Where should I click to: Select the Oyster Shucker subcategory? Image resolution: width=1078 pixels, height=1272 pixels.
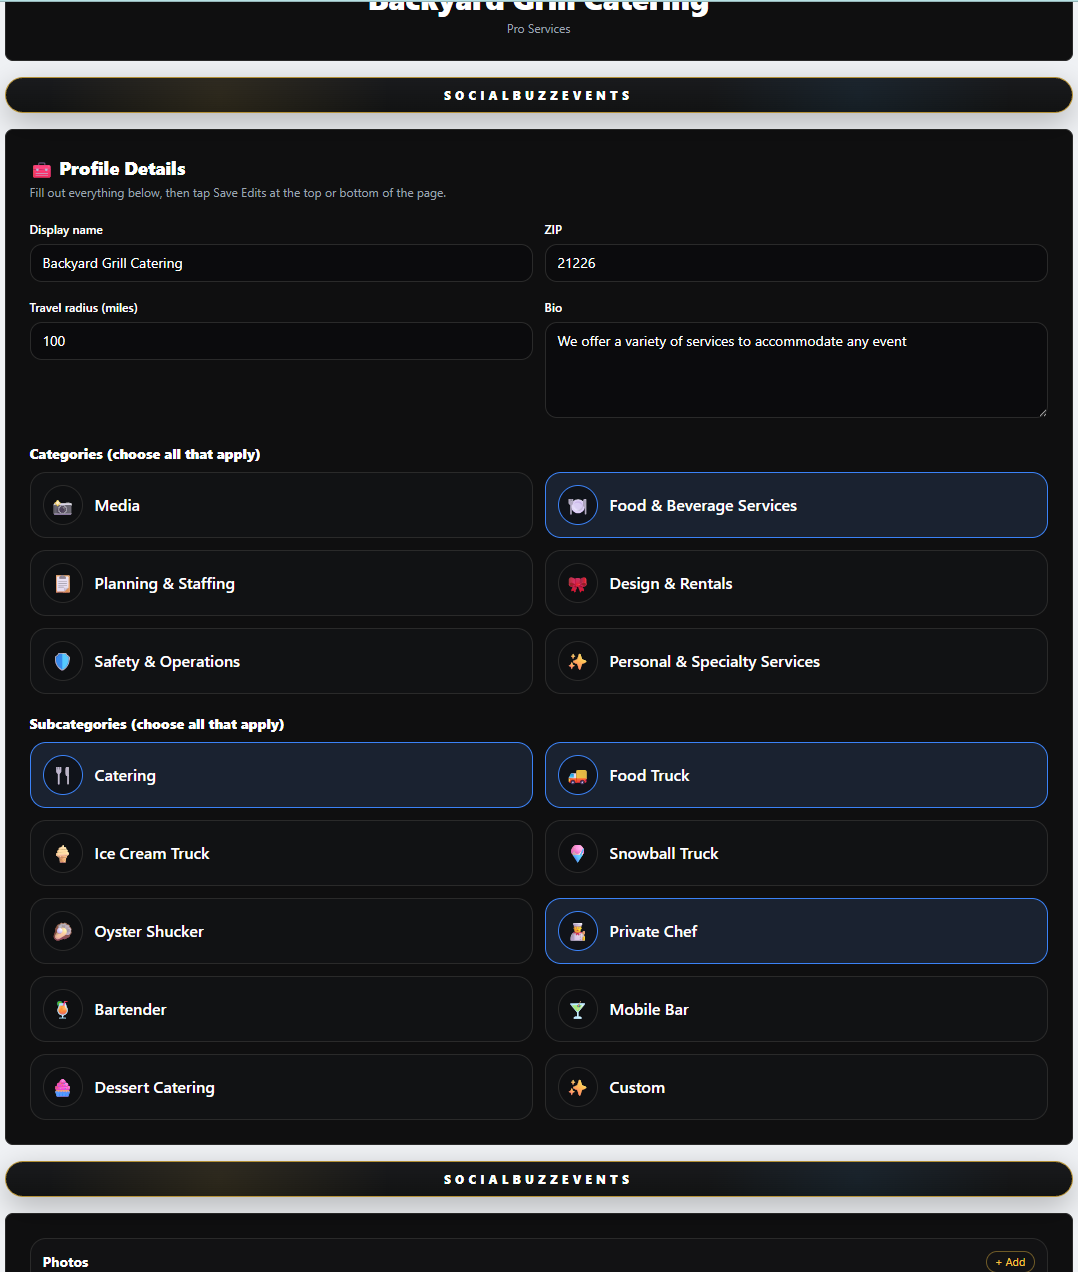(x=281, y=931)
